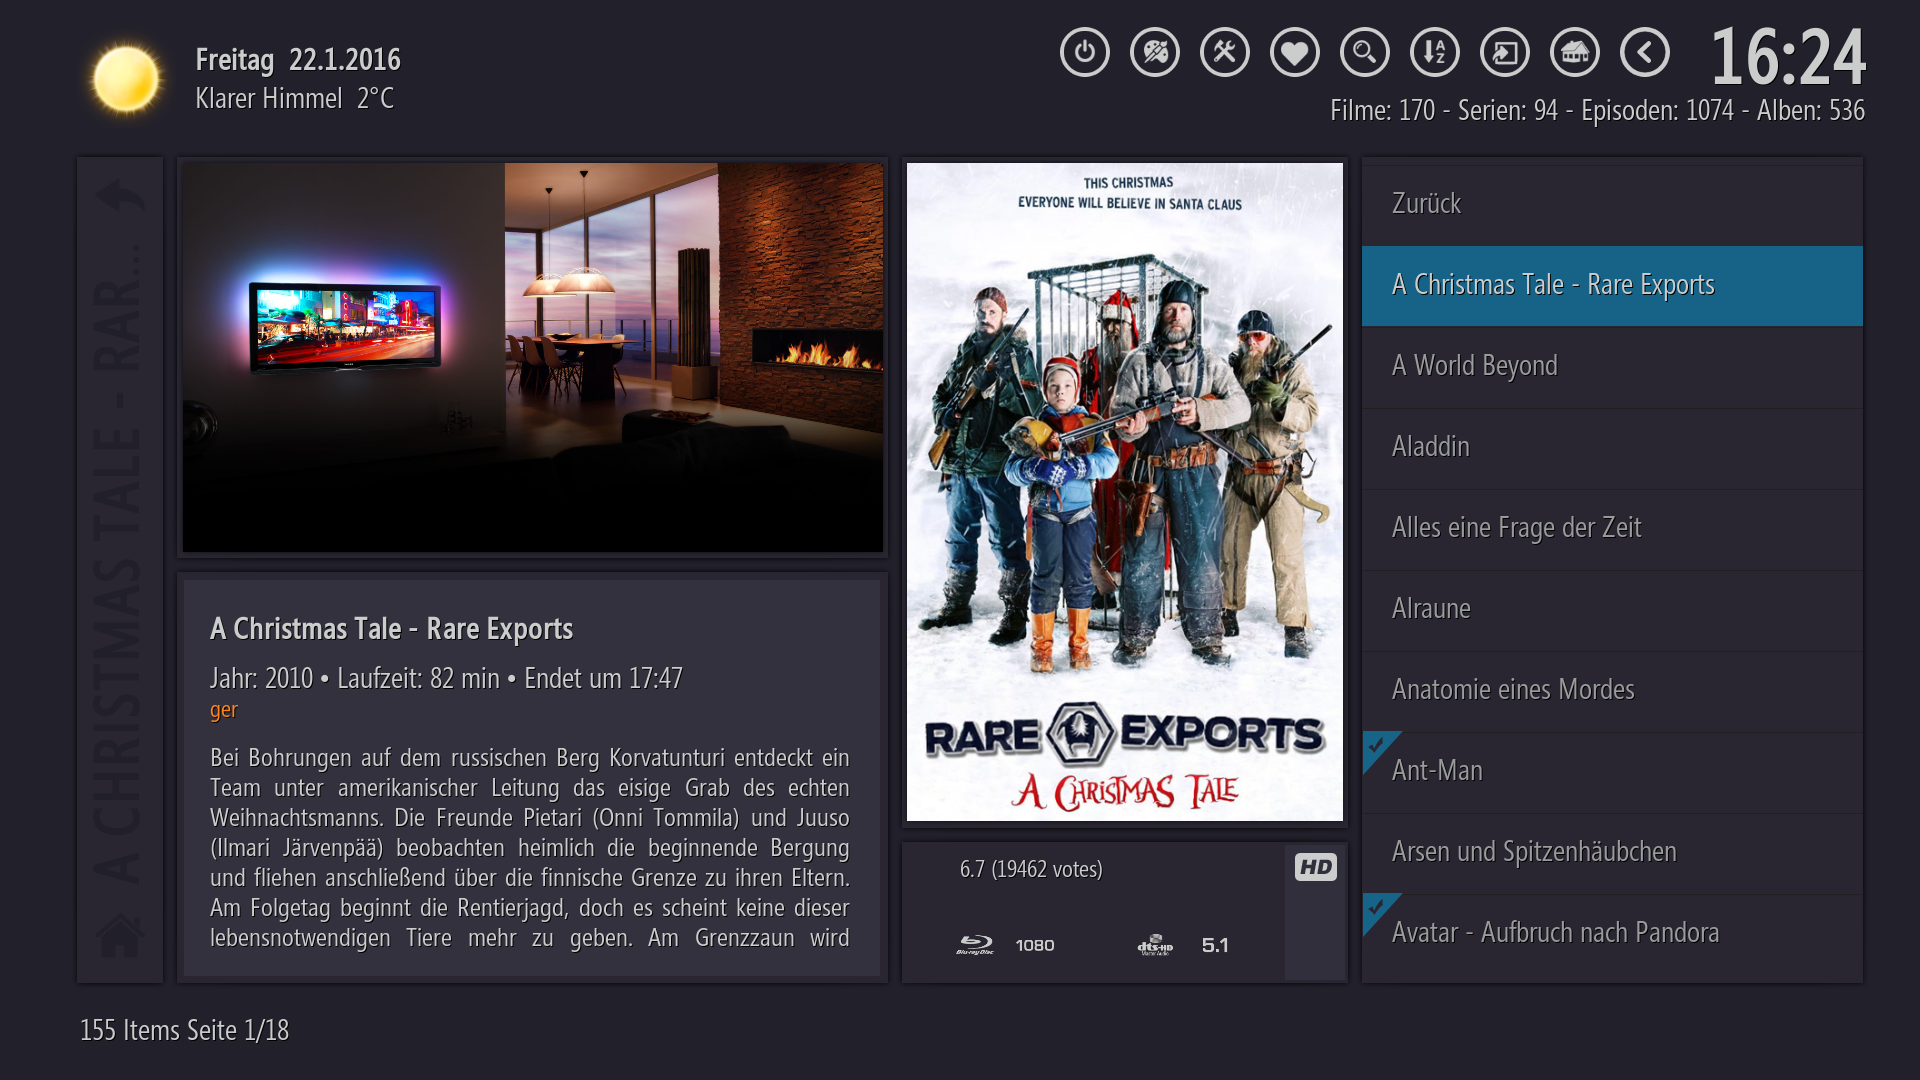Click the A-Z sort icon

click(1435, 52)
